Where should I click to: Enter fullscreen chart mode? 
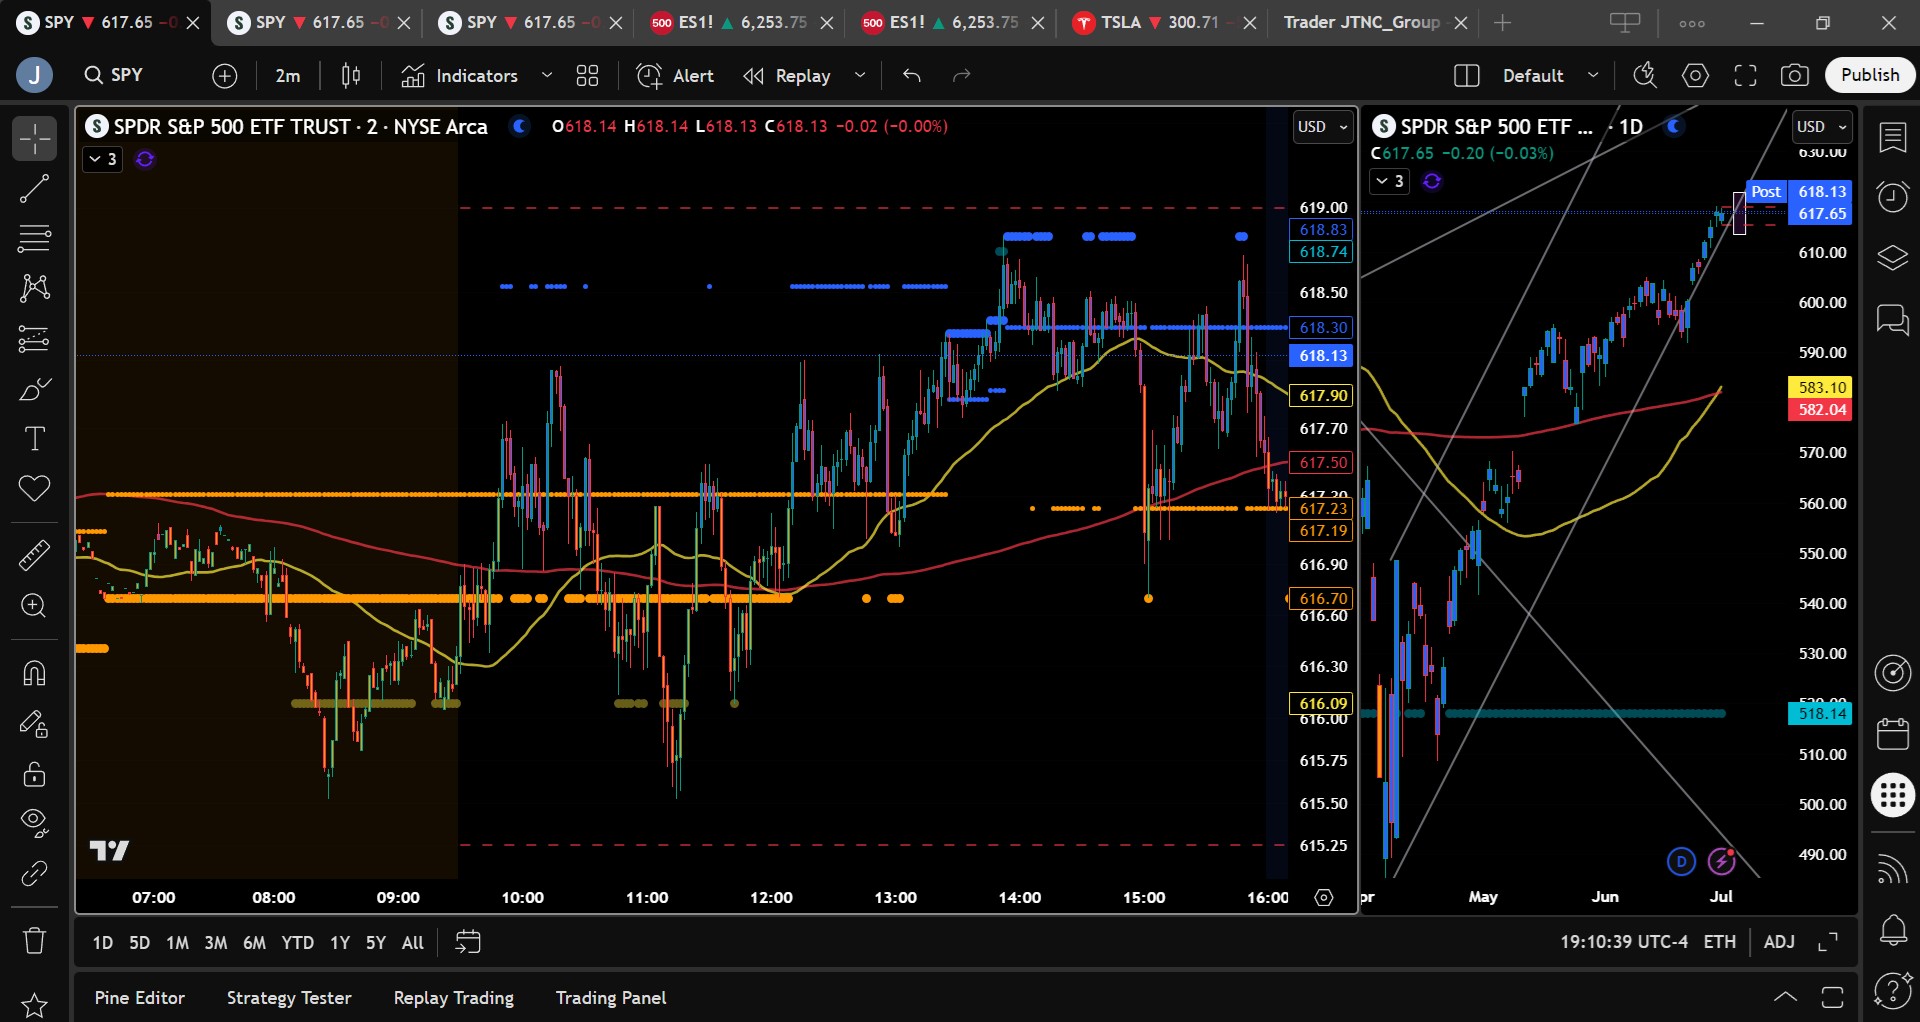1745,75
